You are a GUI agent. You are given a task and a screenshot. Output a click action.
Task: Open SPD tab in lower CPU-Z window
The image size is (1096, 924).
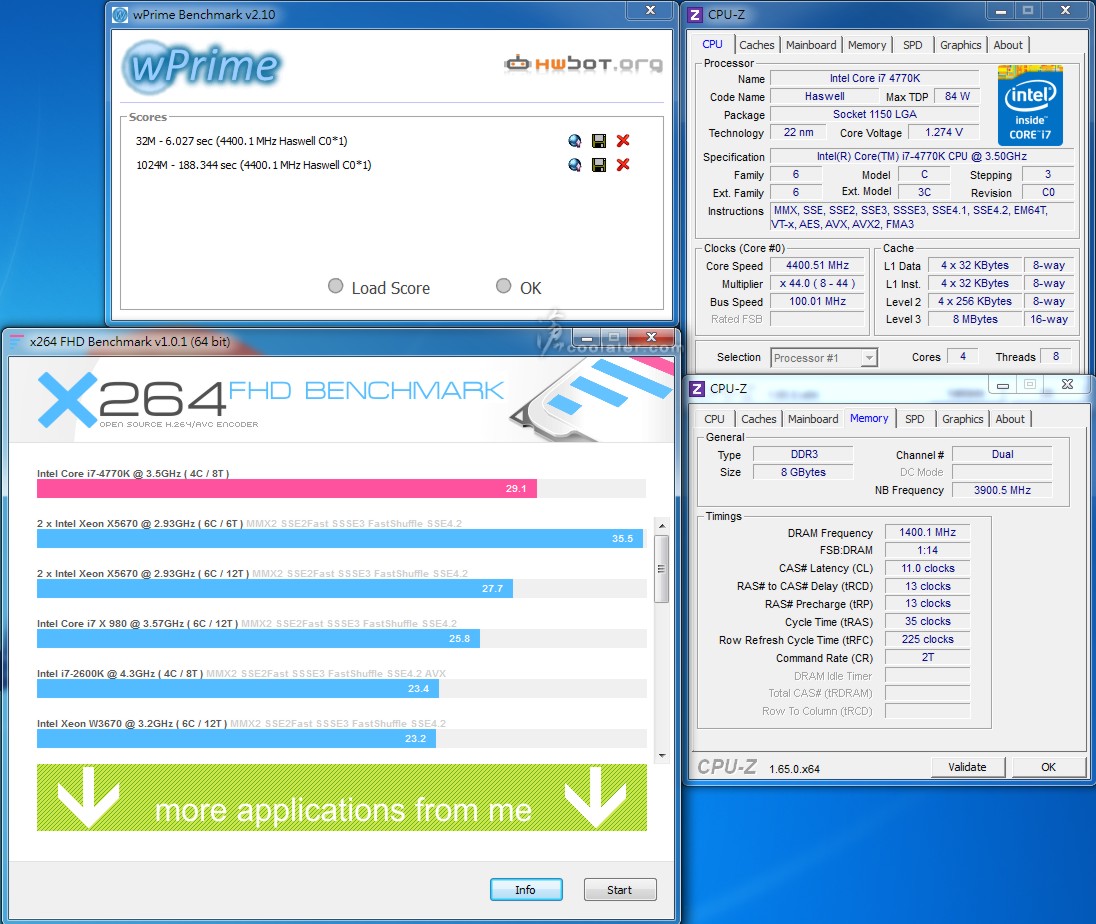pos(914,419)
